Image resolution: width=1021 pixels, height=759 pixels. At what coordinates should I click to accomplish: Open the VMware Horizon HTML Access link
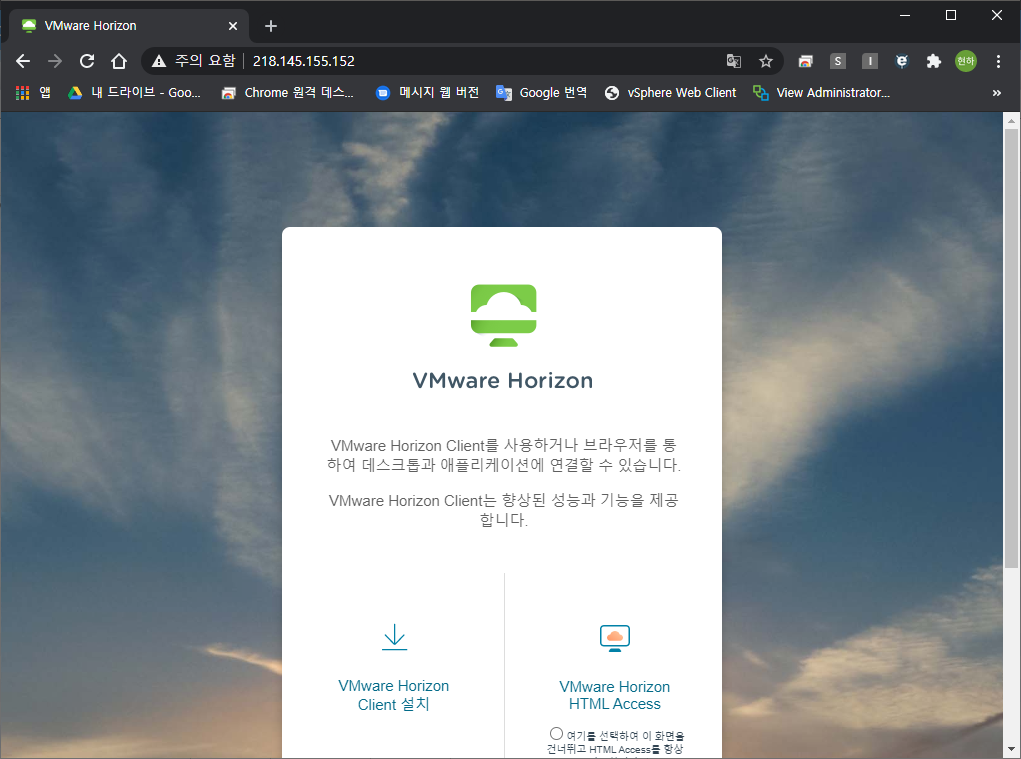click(x=614, y=695)
